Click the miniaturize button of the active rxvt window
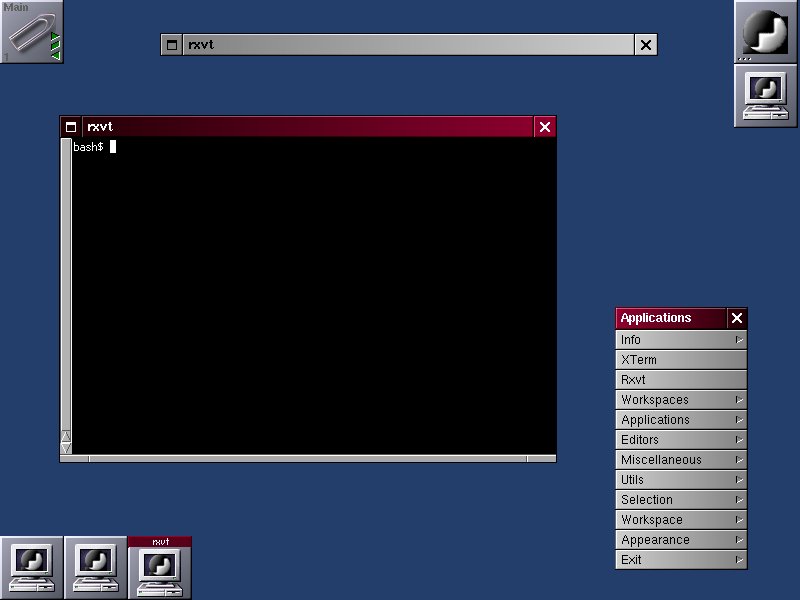Image resolution: width=800 pixels, height=600 pixels. point(71,127)
